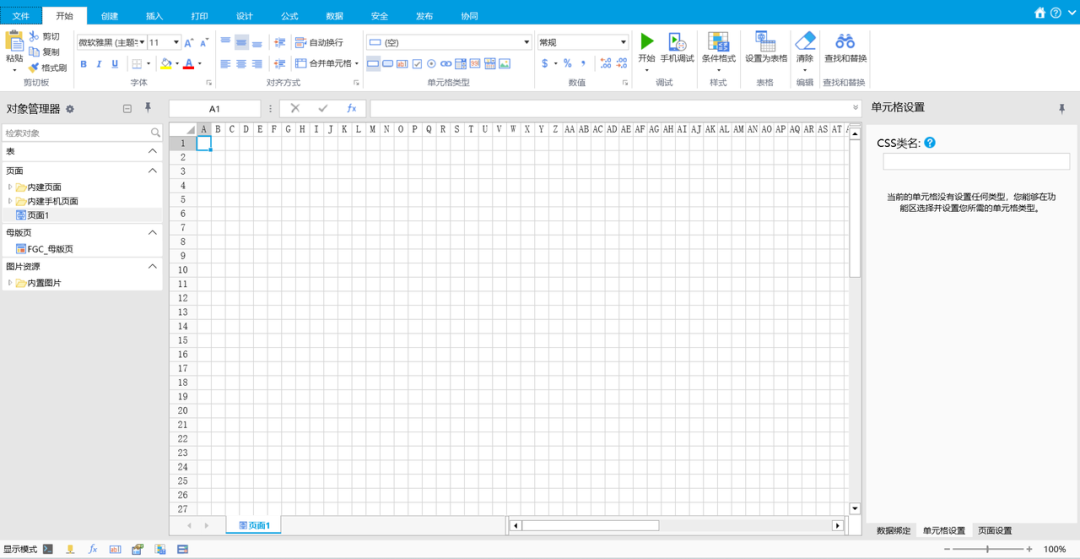Switch to the 数据 ribbon tab
The image size is (1080, 559).
click(335, 16)
